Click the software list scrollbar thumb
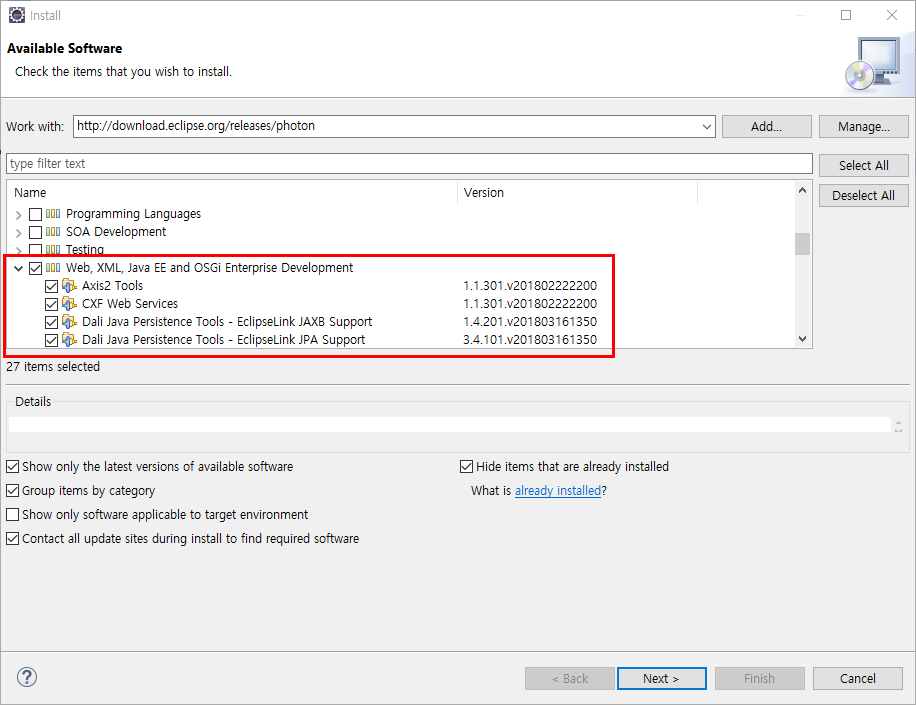The image size is (916, 705). [x=802, y=244]
